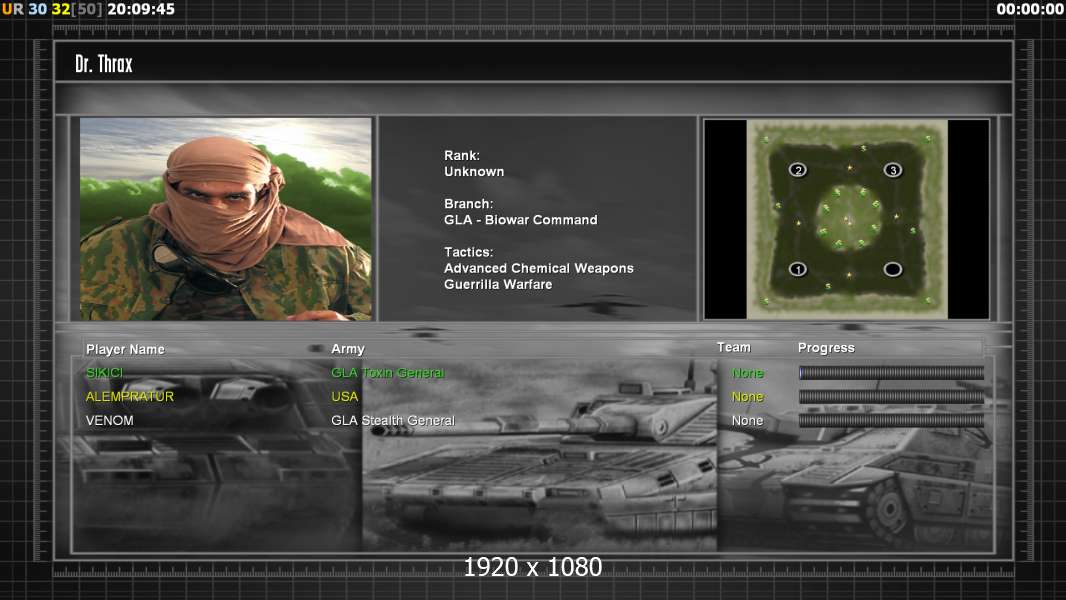
Task: Click start position 2 marker on minimap
Action: tap(797, 170)
